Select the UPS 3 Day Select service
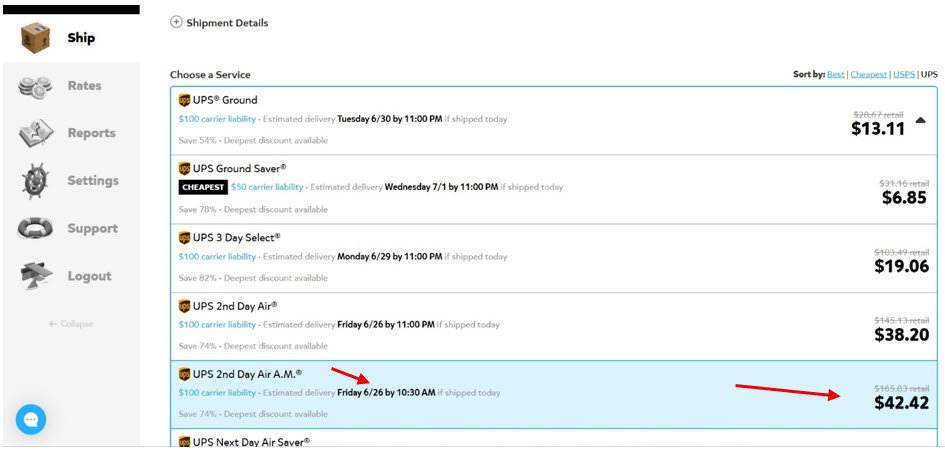 [x=553, y=258]
